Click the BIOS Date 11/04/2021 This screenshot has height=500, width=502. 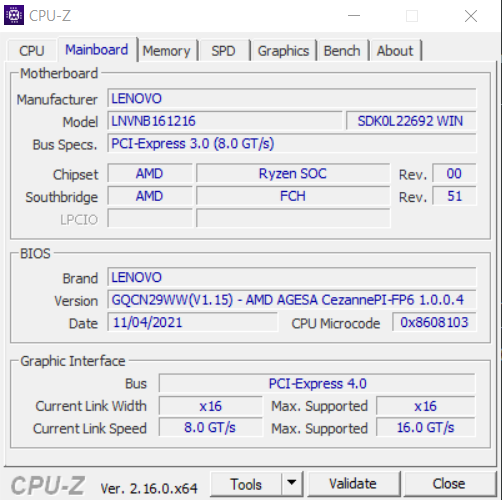(193, 322)
